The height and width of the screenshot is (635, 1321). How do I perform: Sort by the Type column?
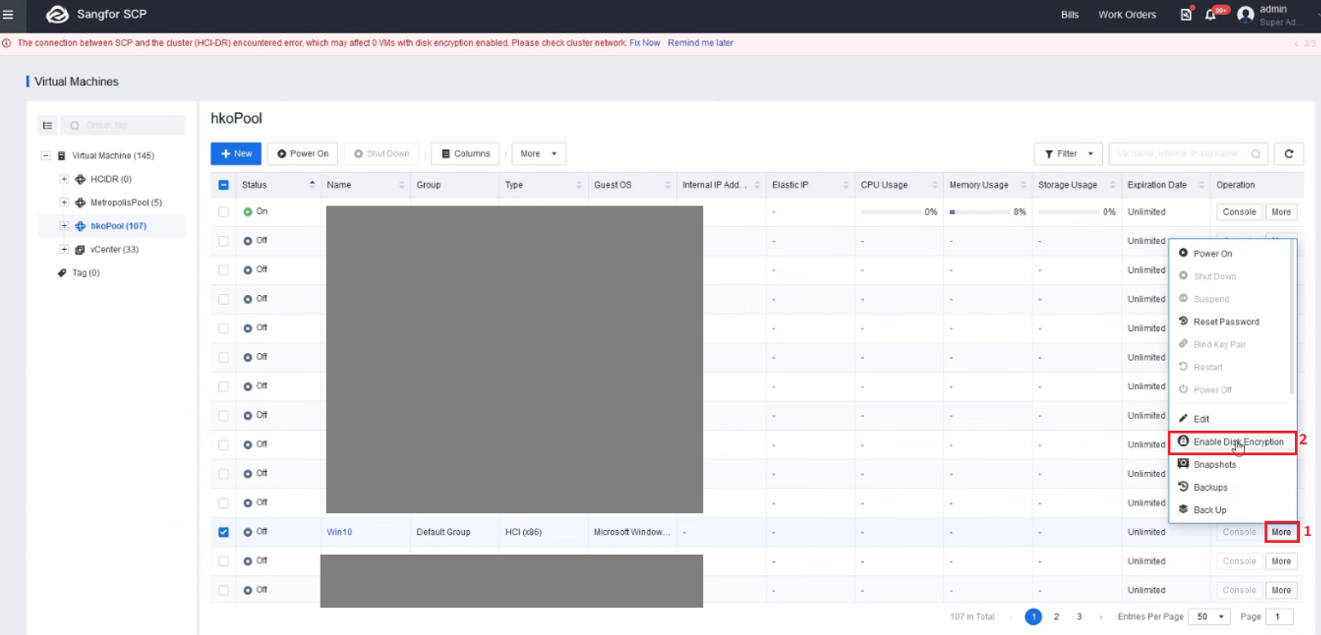tap(580, 185)
